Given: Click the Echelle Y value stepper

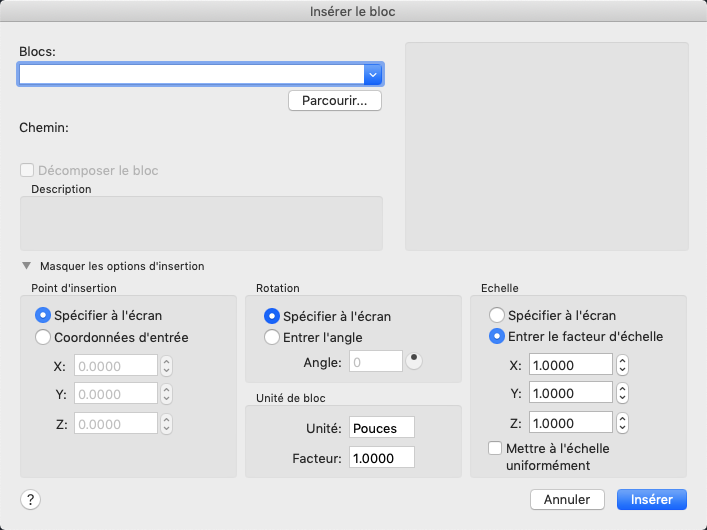Looking at the screenshot, I should coord(622,393).
